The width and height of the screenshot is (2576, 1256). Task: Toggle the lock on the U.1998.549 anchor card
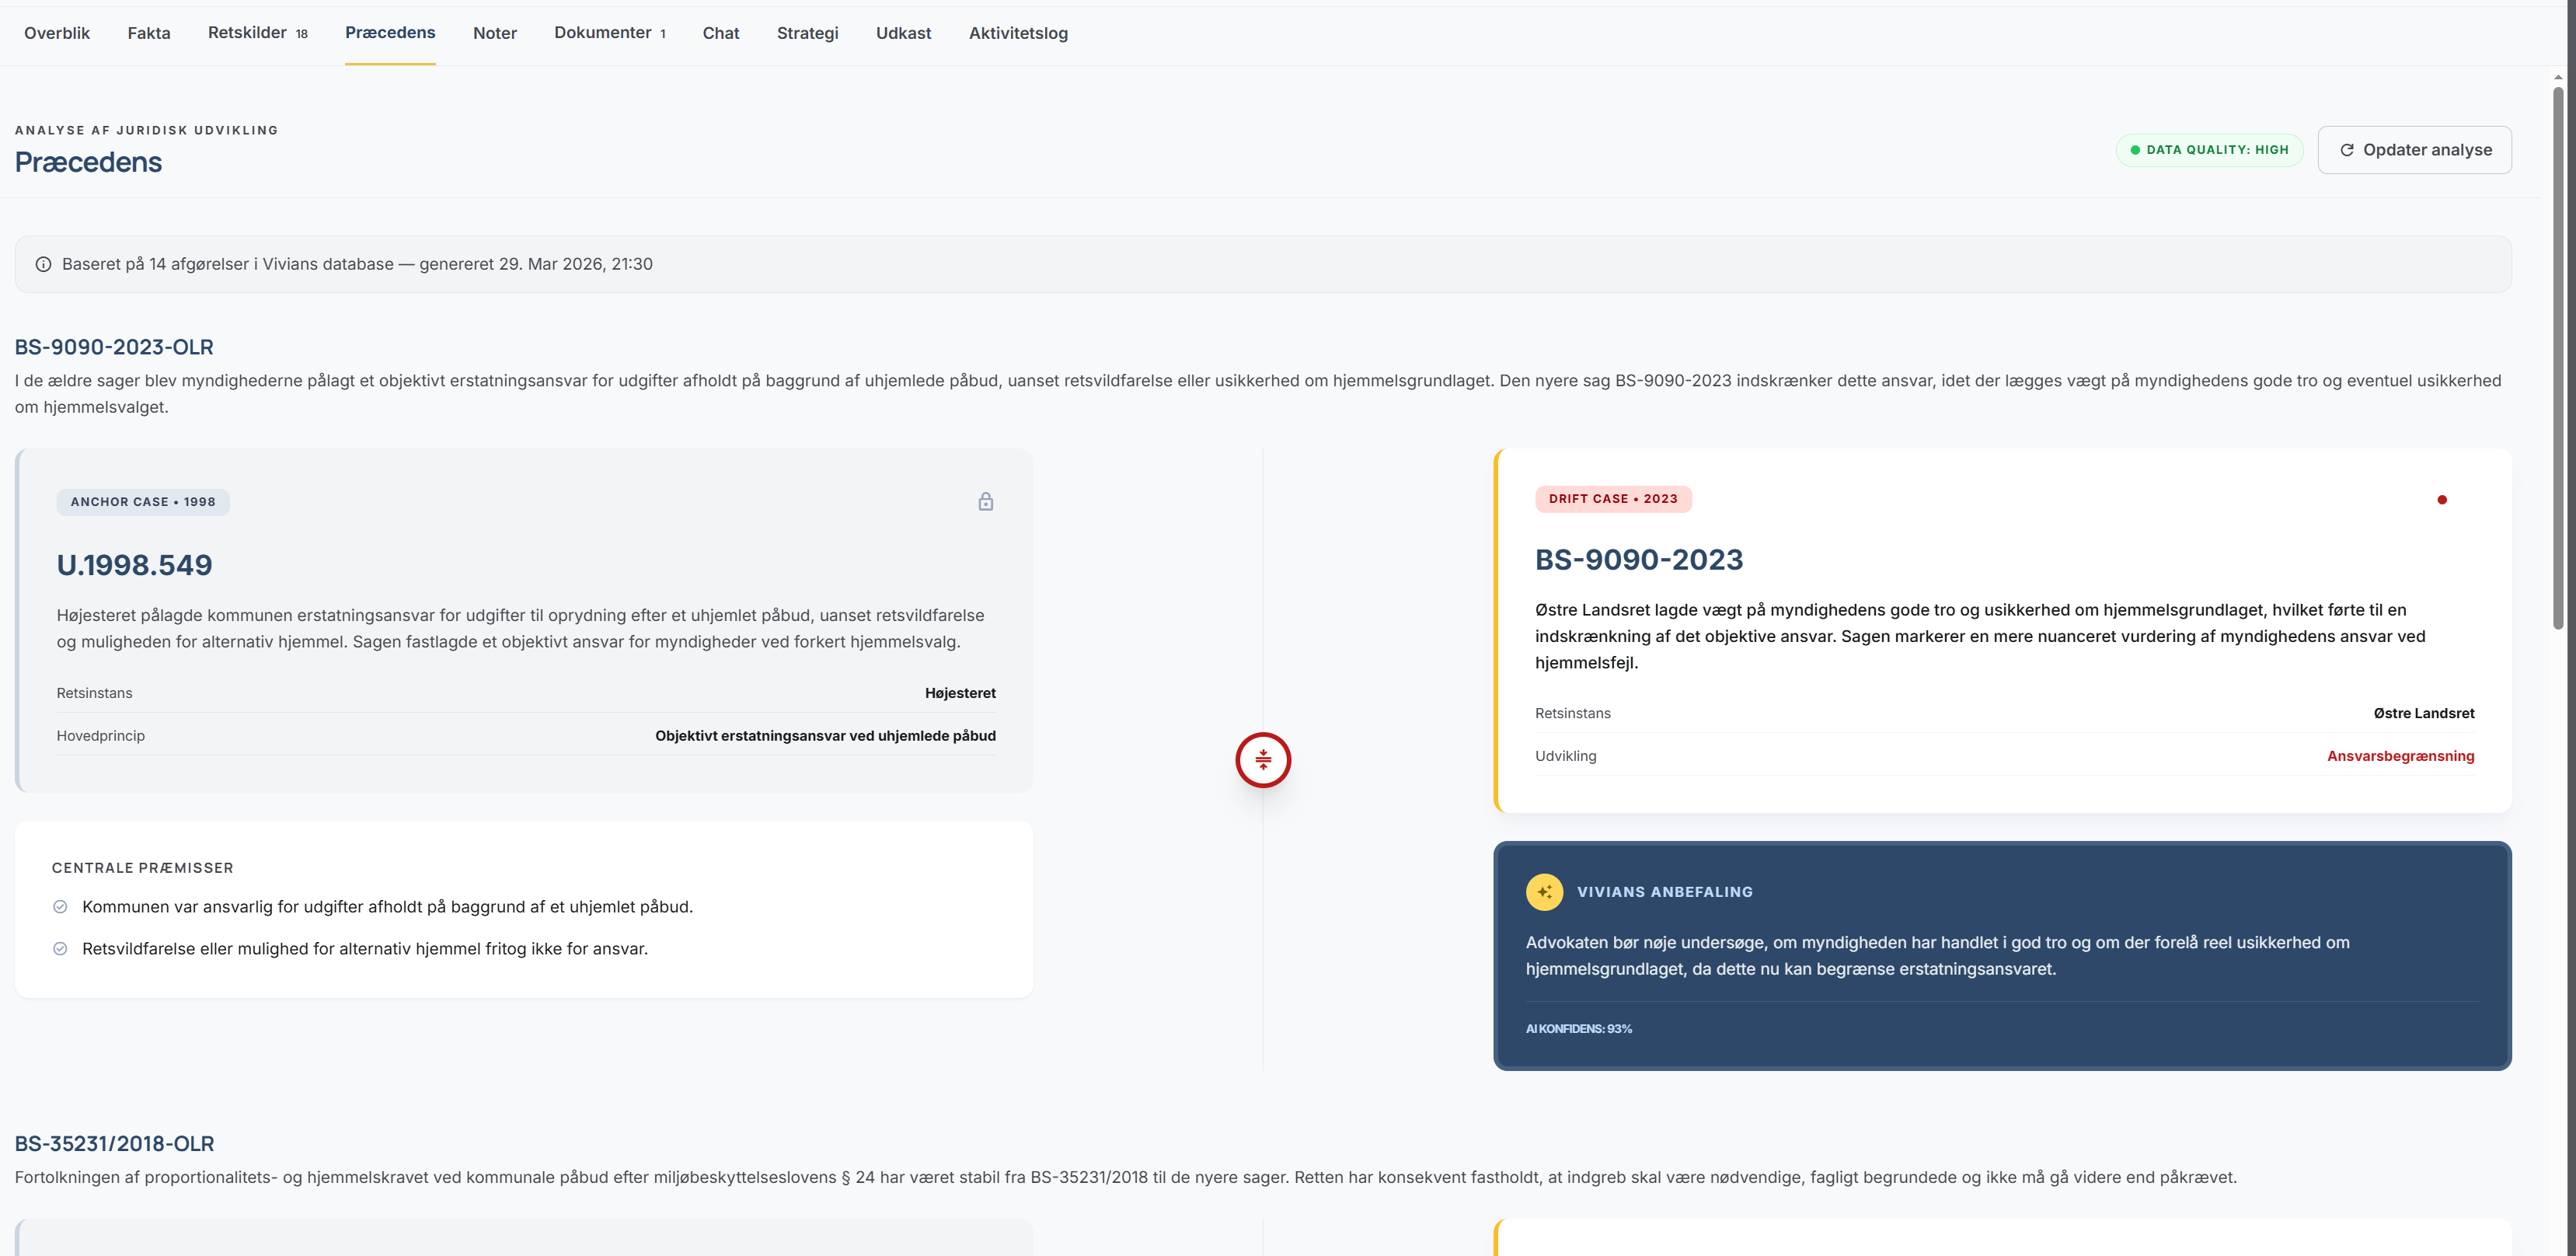(x=986, y=501)
